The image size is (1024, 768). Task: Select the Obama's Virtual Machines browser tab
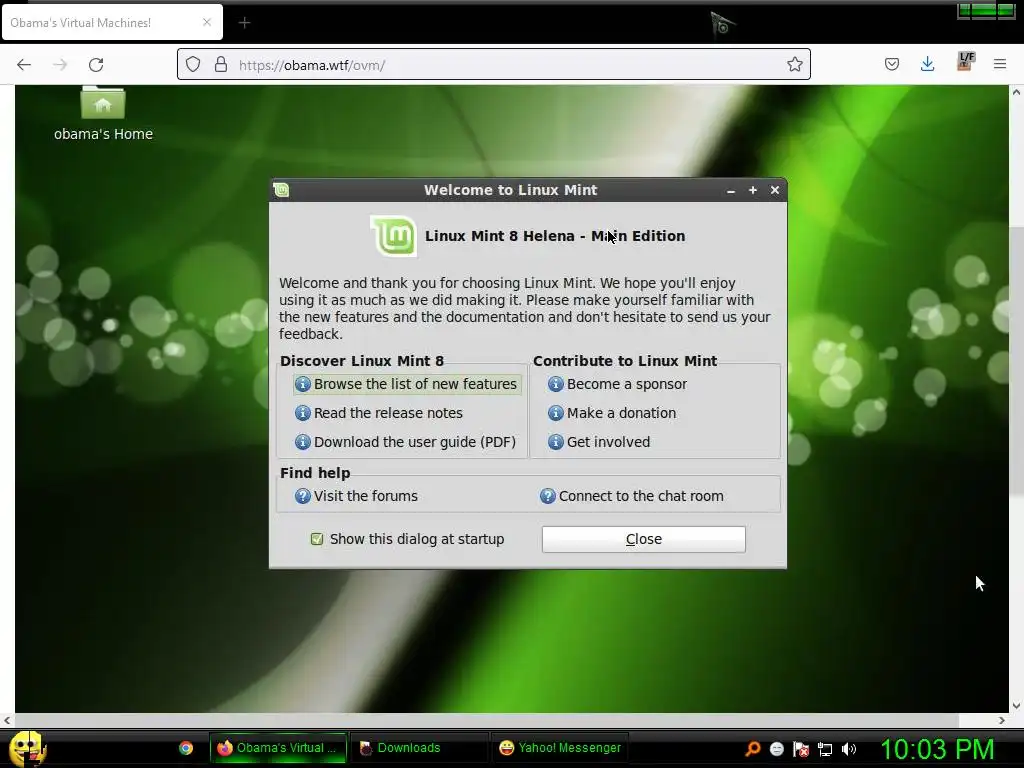(112, 23)
